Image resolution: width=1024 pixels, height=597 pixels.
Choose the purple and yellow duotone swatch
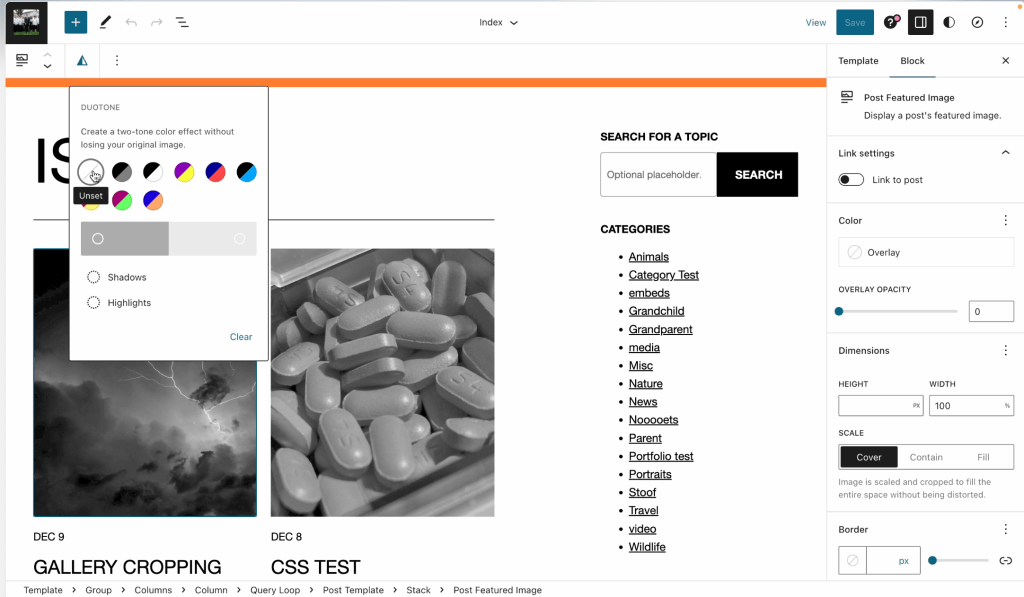click(x=184, y=172)
